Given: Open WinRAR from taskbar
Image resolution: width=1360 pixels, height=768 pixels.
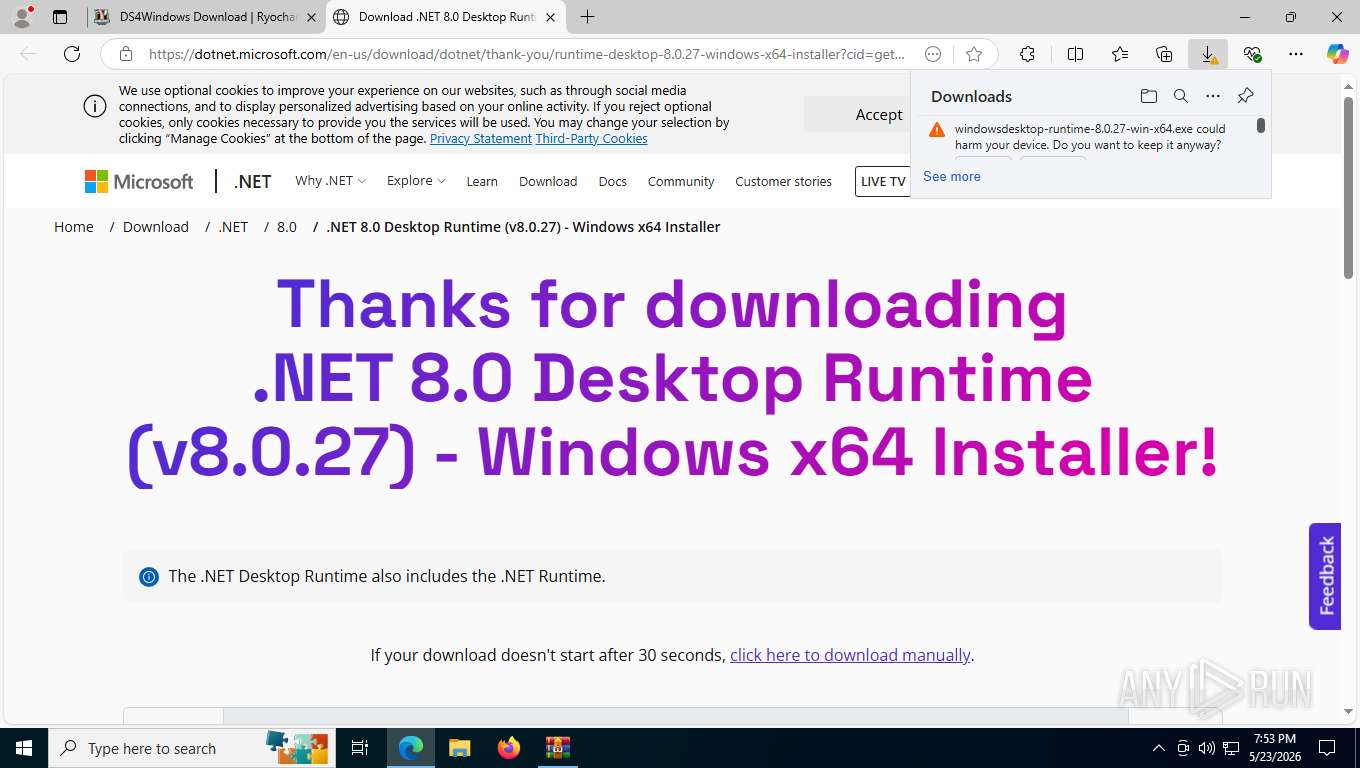Looking at the screenshot, I should (557, 748).
